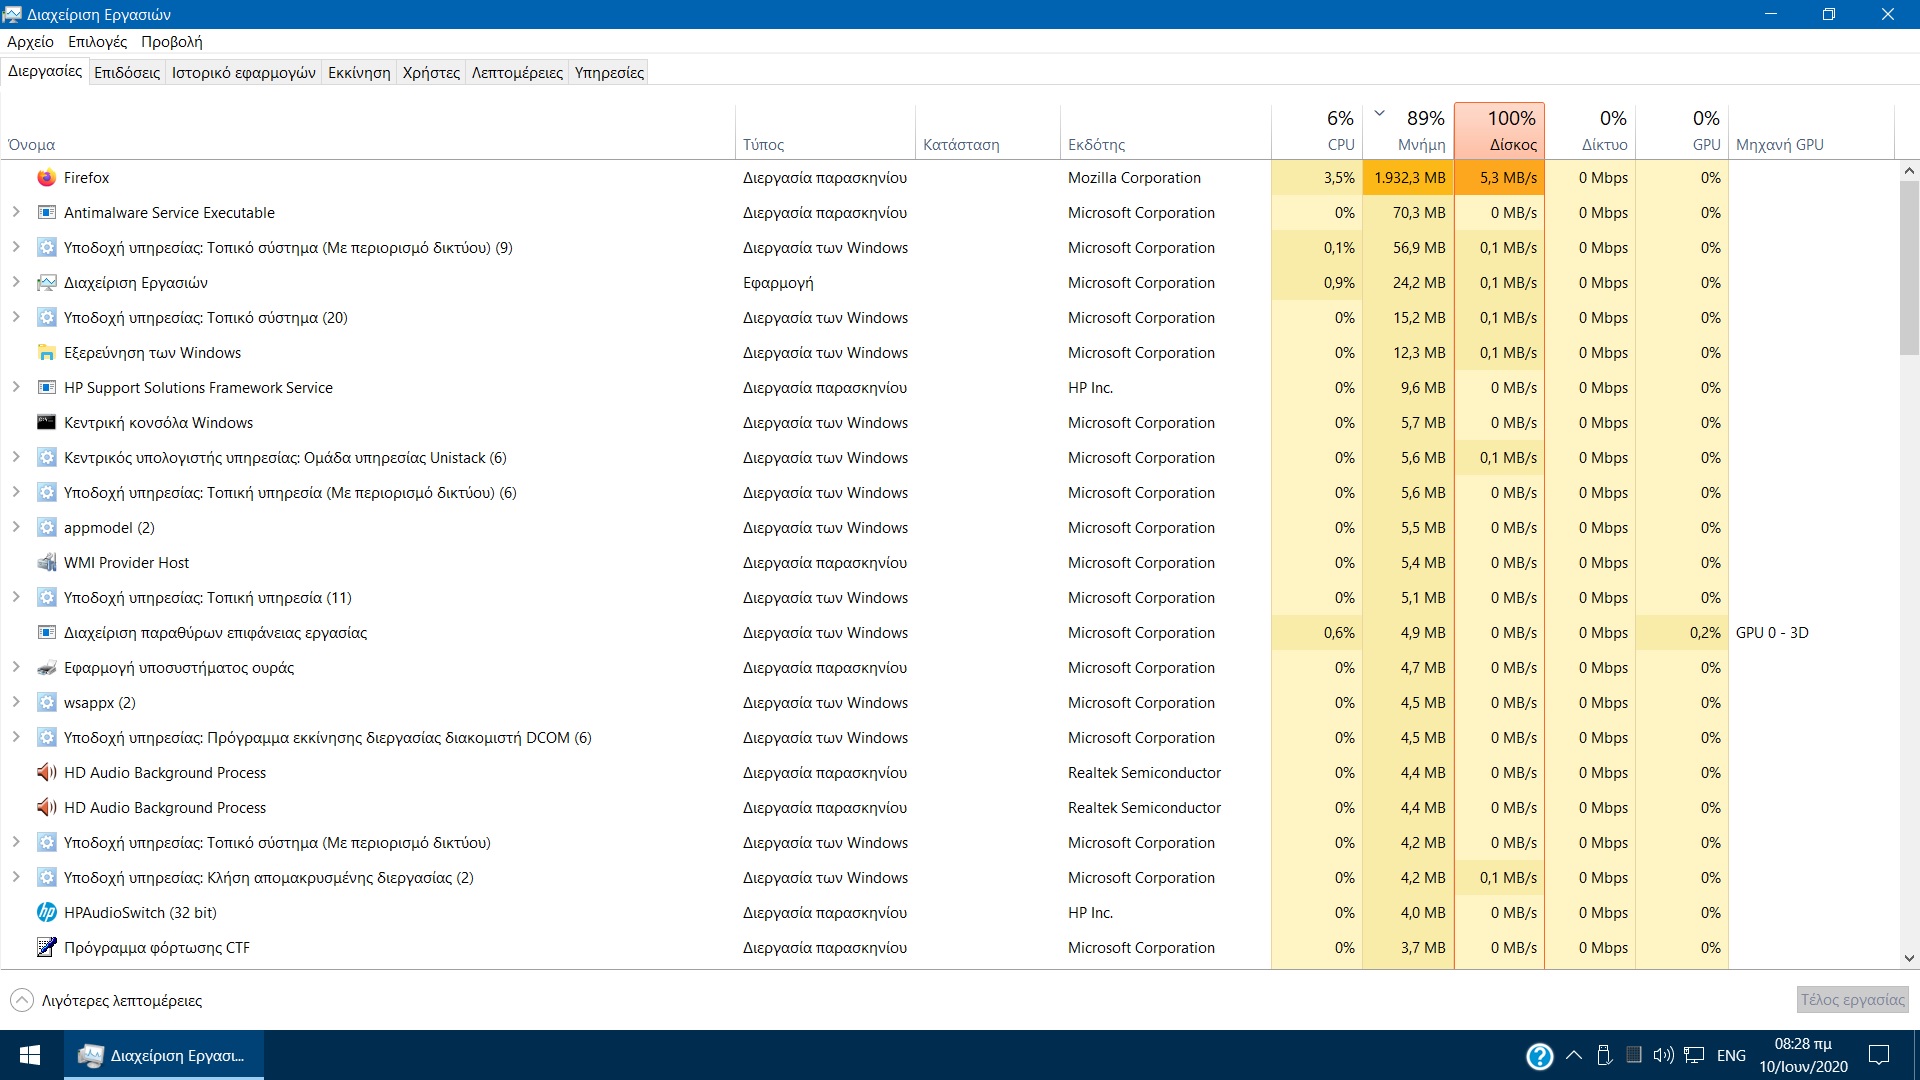Switch to the Ιστορικό εφαρμογών tab
Viewport: 1920px width, 1080px height.
[244, 73]
